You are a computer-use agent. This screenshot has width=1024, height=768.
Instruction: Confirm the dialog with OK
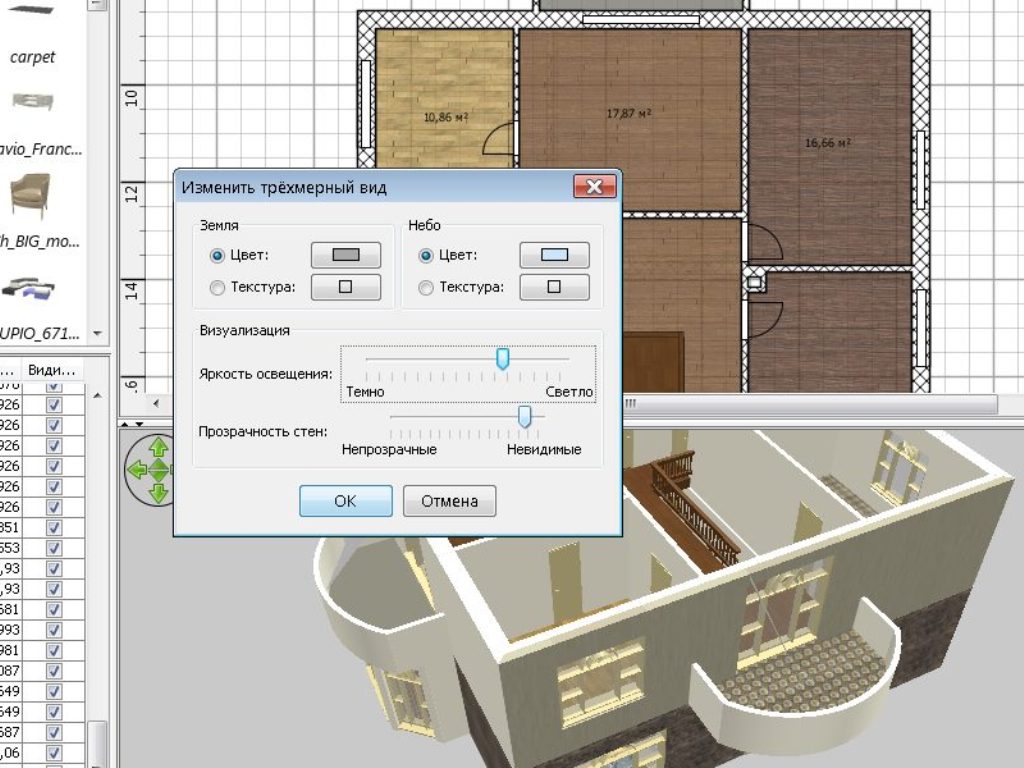(x=345, y=501)
